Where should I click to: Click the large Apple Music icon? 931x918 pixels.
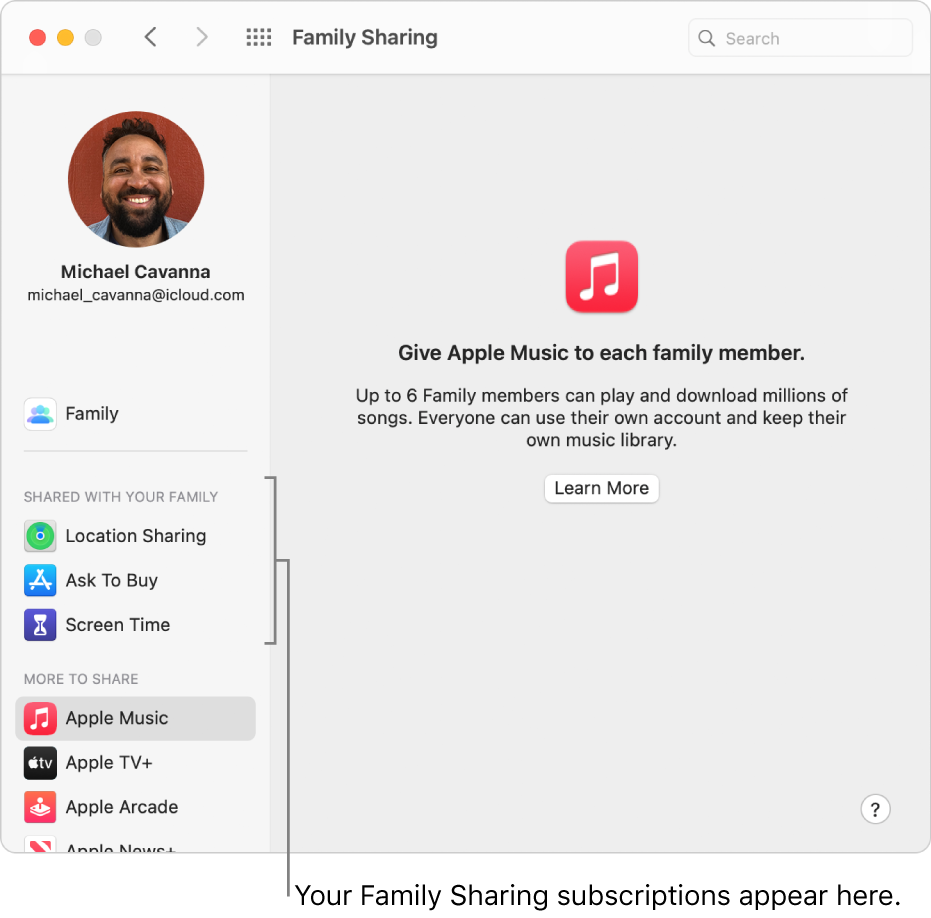click(x=601, y=277)
